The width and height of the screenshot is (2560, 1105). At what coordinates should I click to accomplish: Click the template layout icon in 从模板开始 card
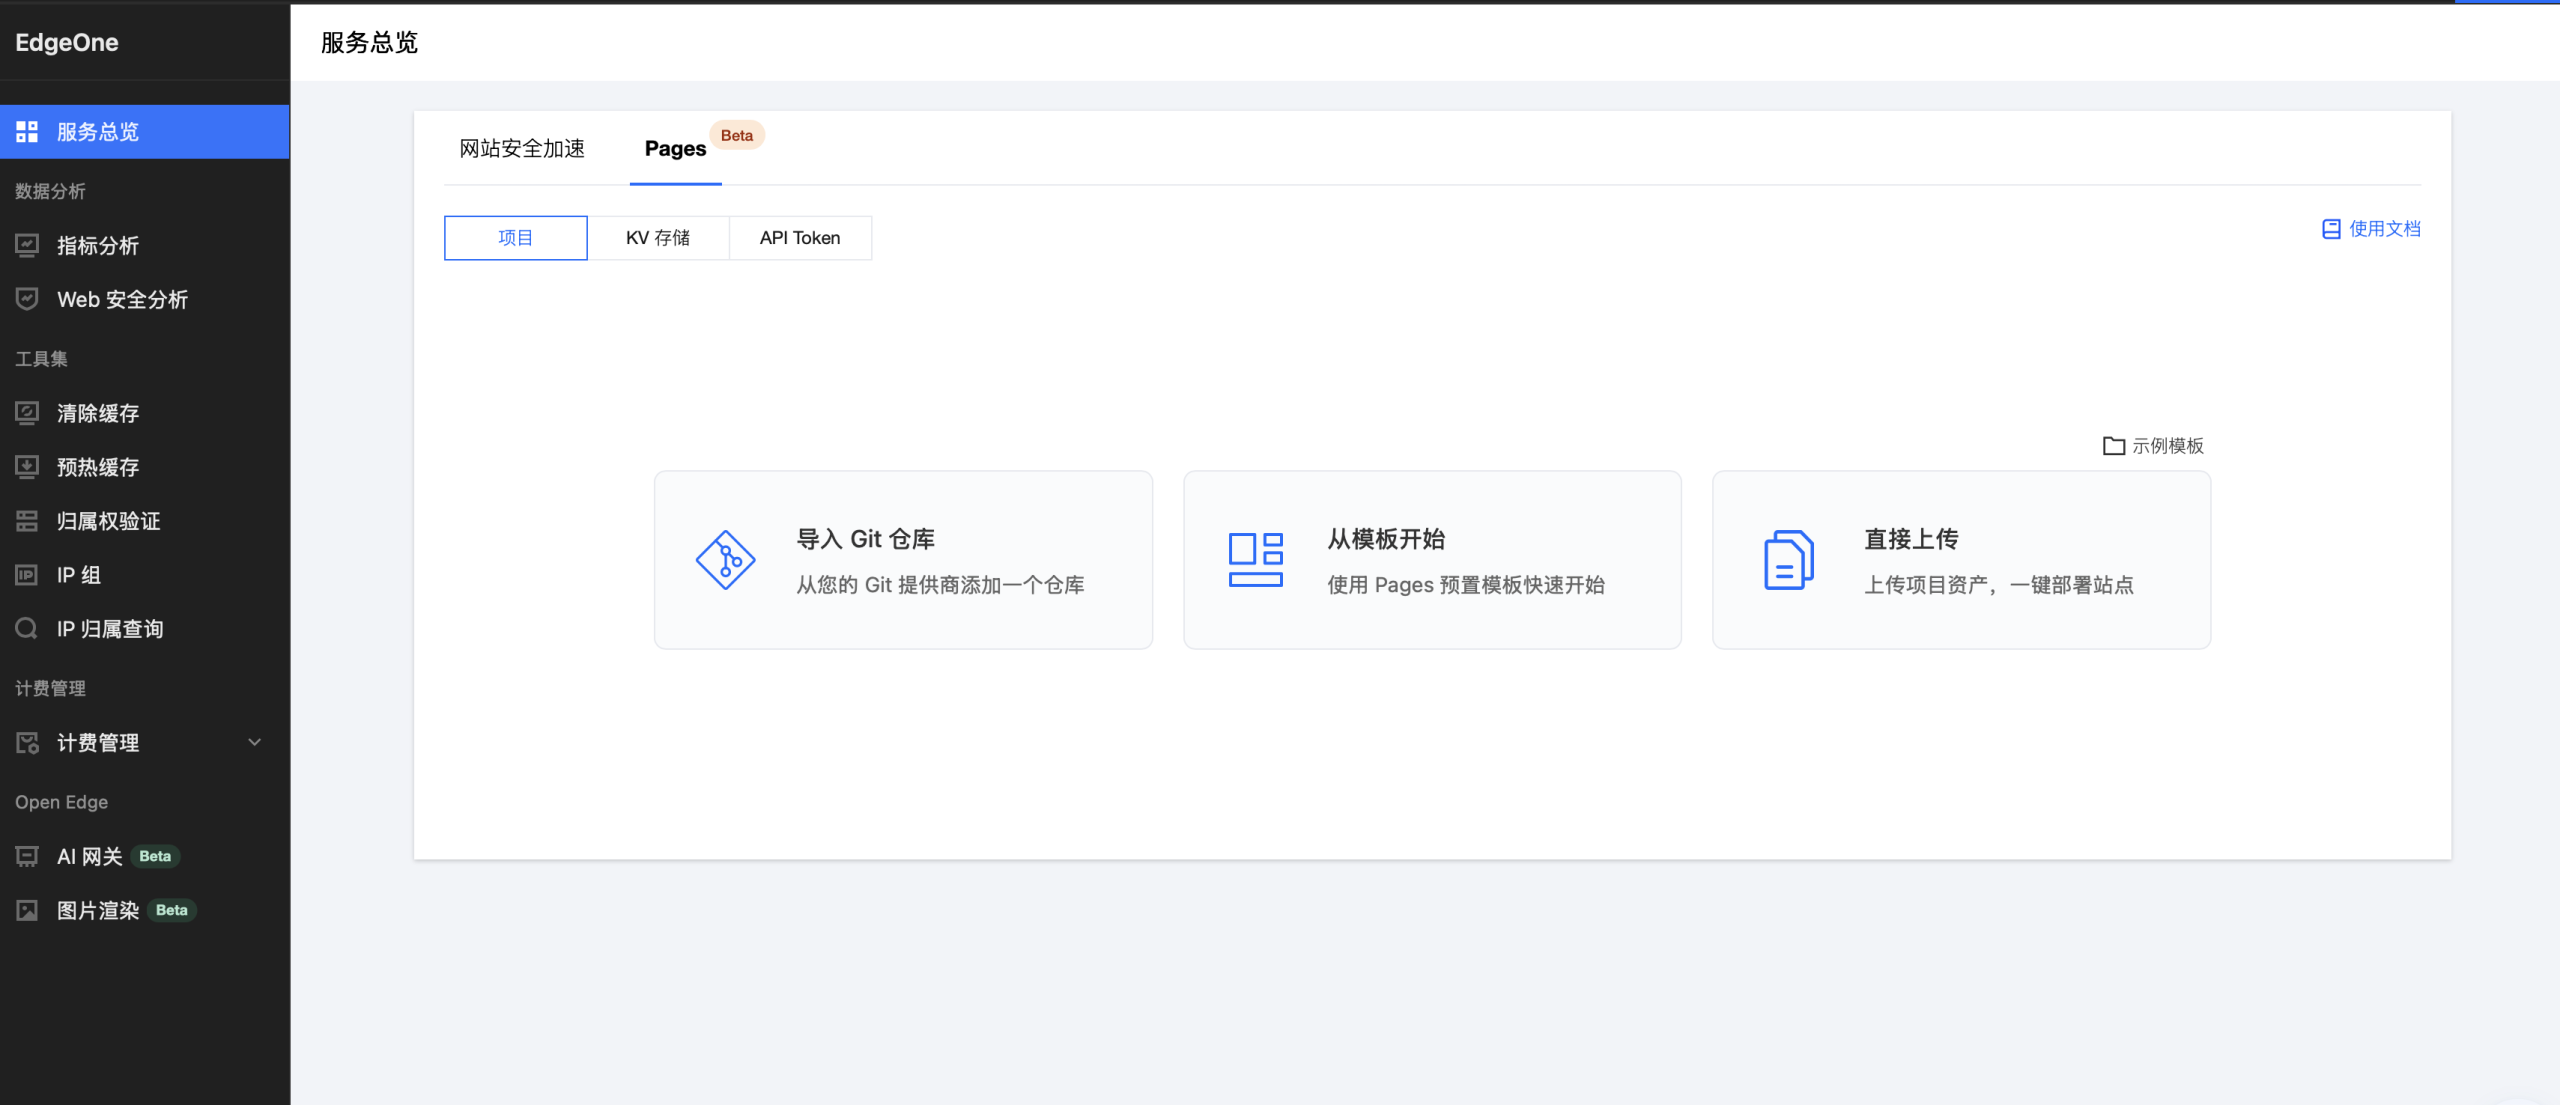coord(1255,560)
